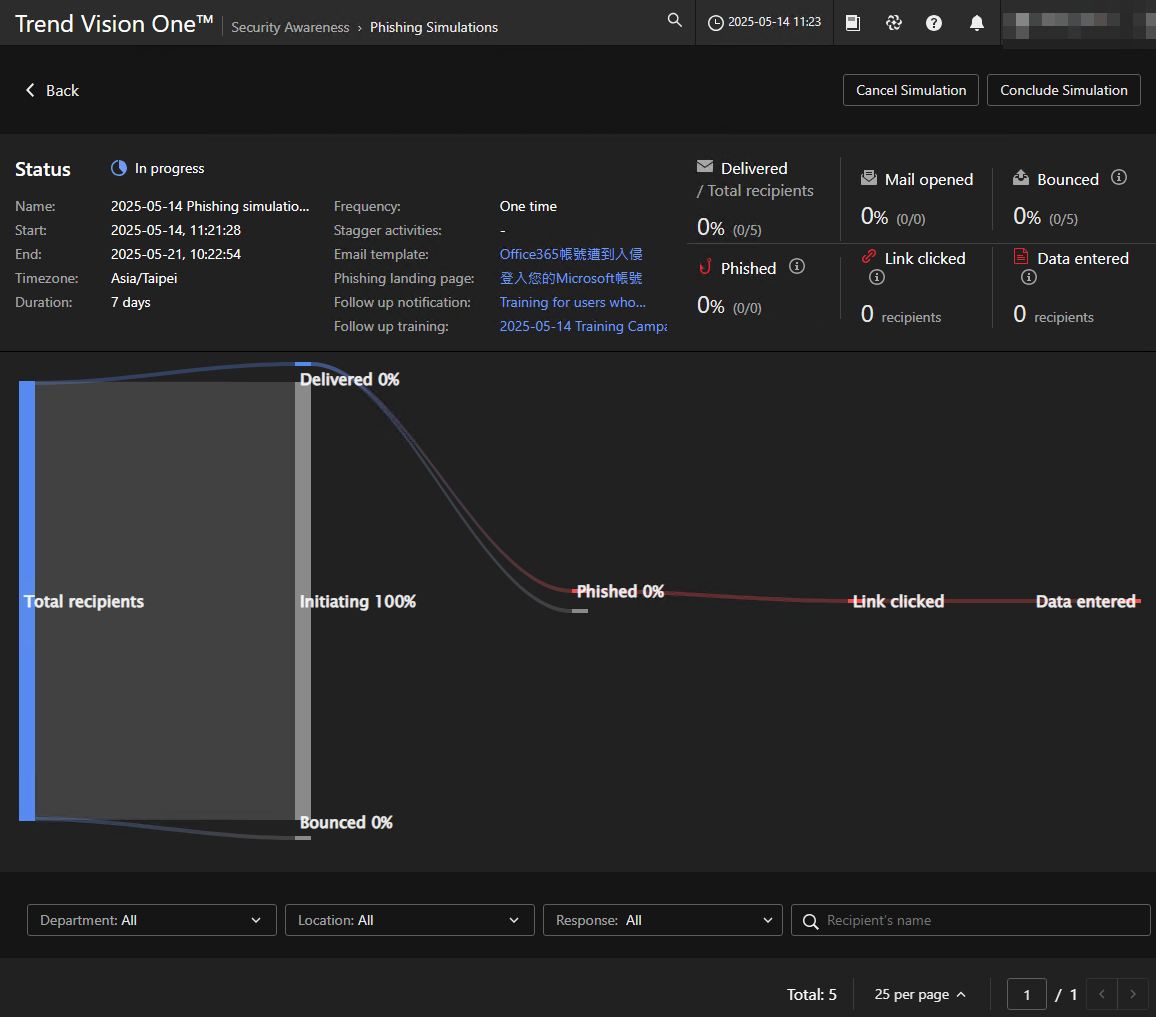Select Phishing Simulations breadcrumb item
The image size is (1156, 1017).
[x=434, y=27]
